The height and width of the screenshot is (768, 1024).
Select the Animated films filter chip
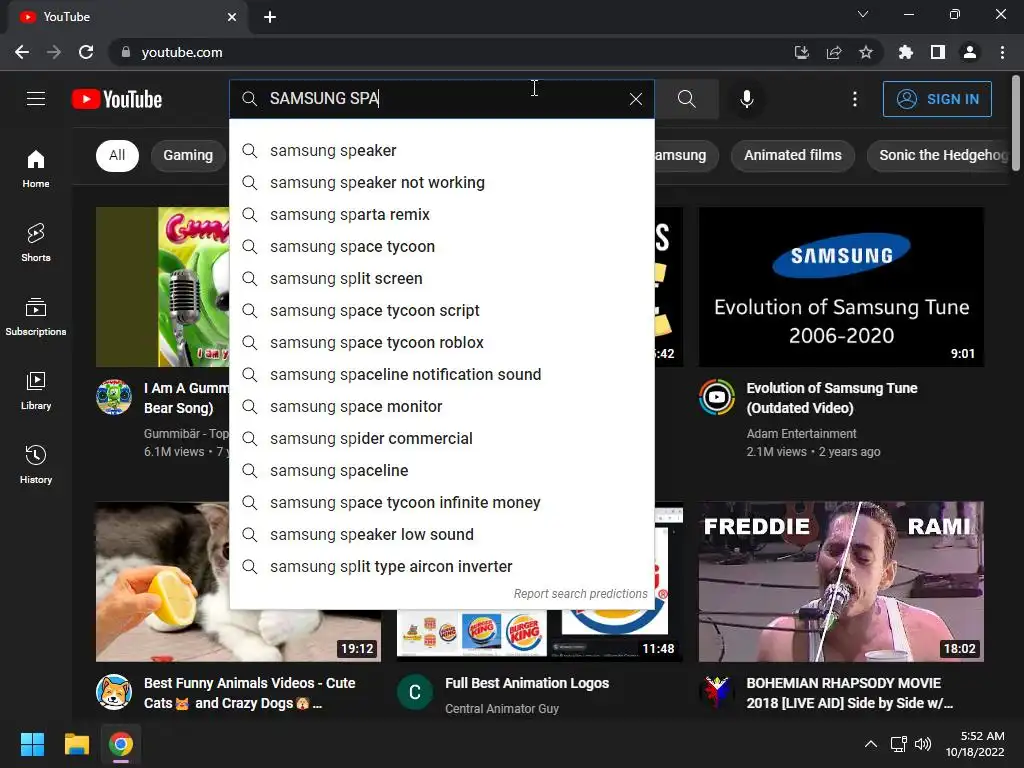(793, 155)
